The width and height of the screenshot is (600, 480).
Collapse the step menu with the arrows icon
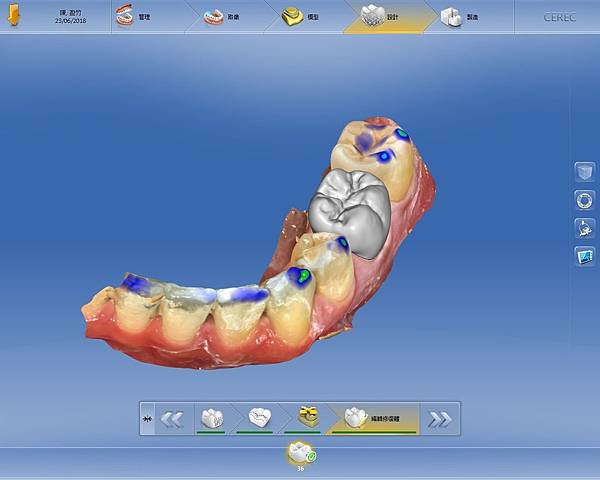(147, 419)
